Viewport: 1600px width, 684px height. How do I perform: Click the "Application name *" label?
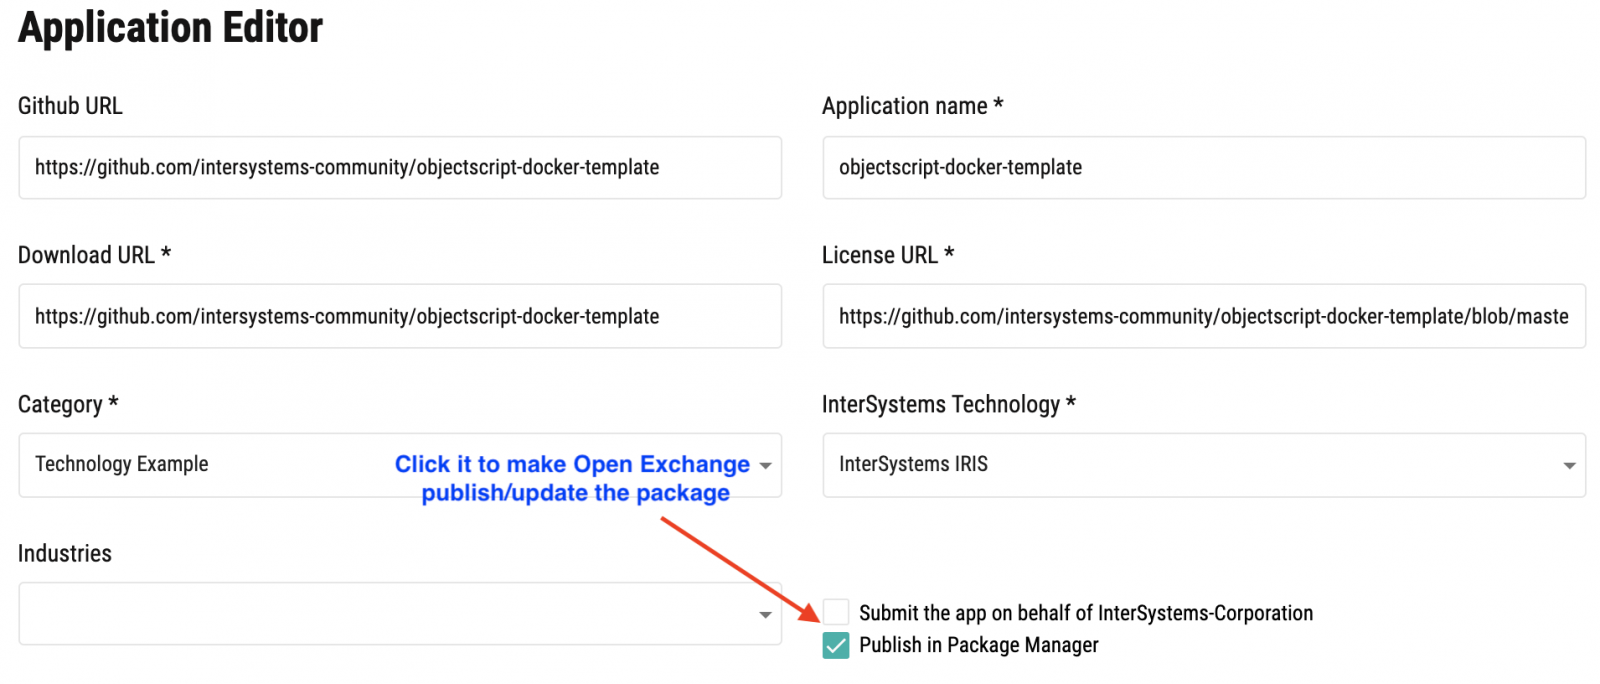pos(912,106)
